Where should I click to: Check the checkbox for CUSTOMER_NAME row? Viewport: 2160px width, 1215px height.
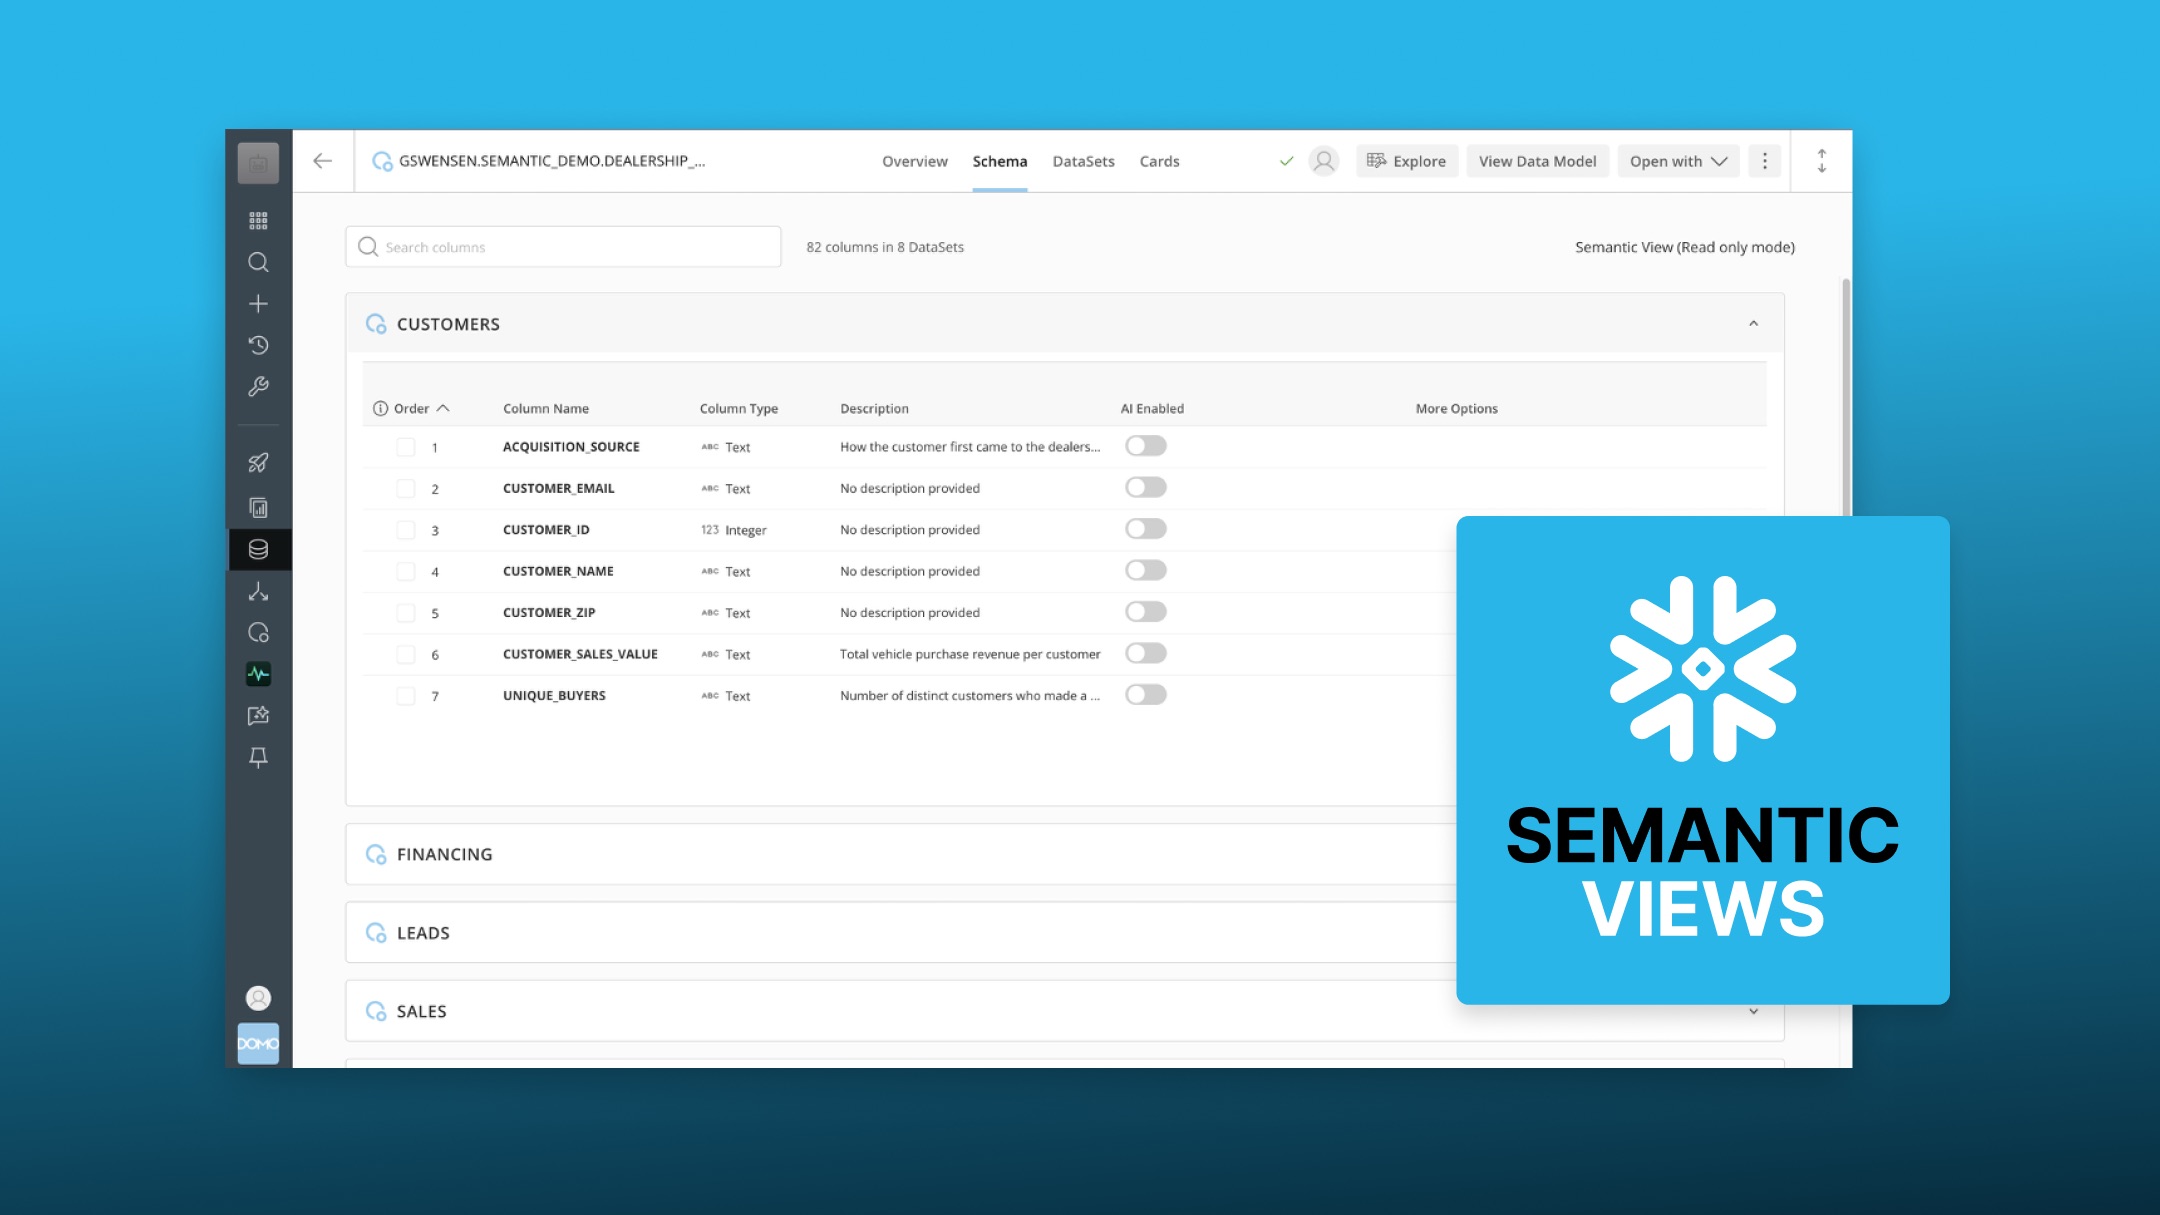click(405, 571)
